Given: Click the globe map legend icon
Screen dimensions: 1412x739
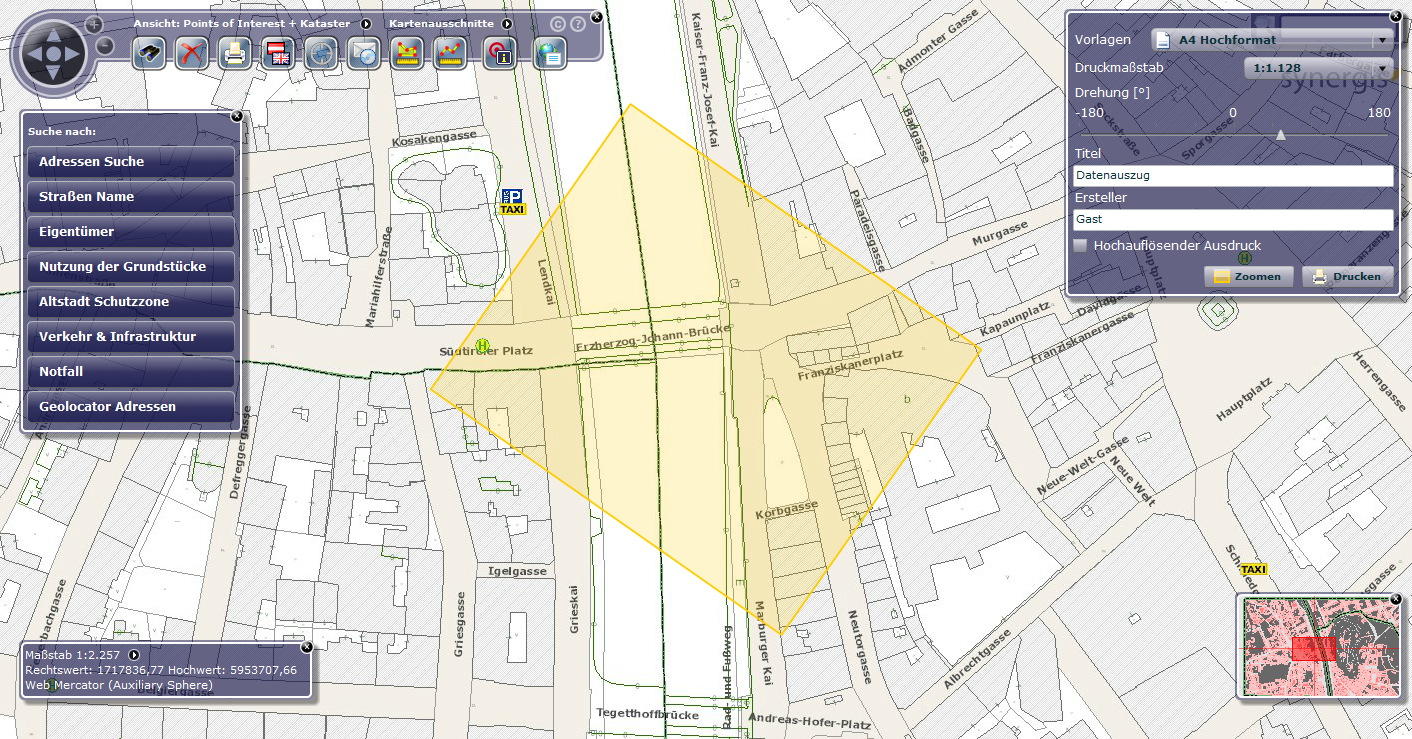Looking at the screenshot, I should pyautogui.click(x=549, y=53).
